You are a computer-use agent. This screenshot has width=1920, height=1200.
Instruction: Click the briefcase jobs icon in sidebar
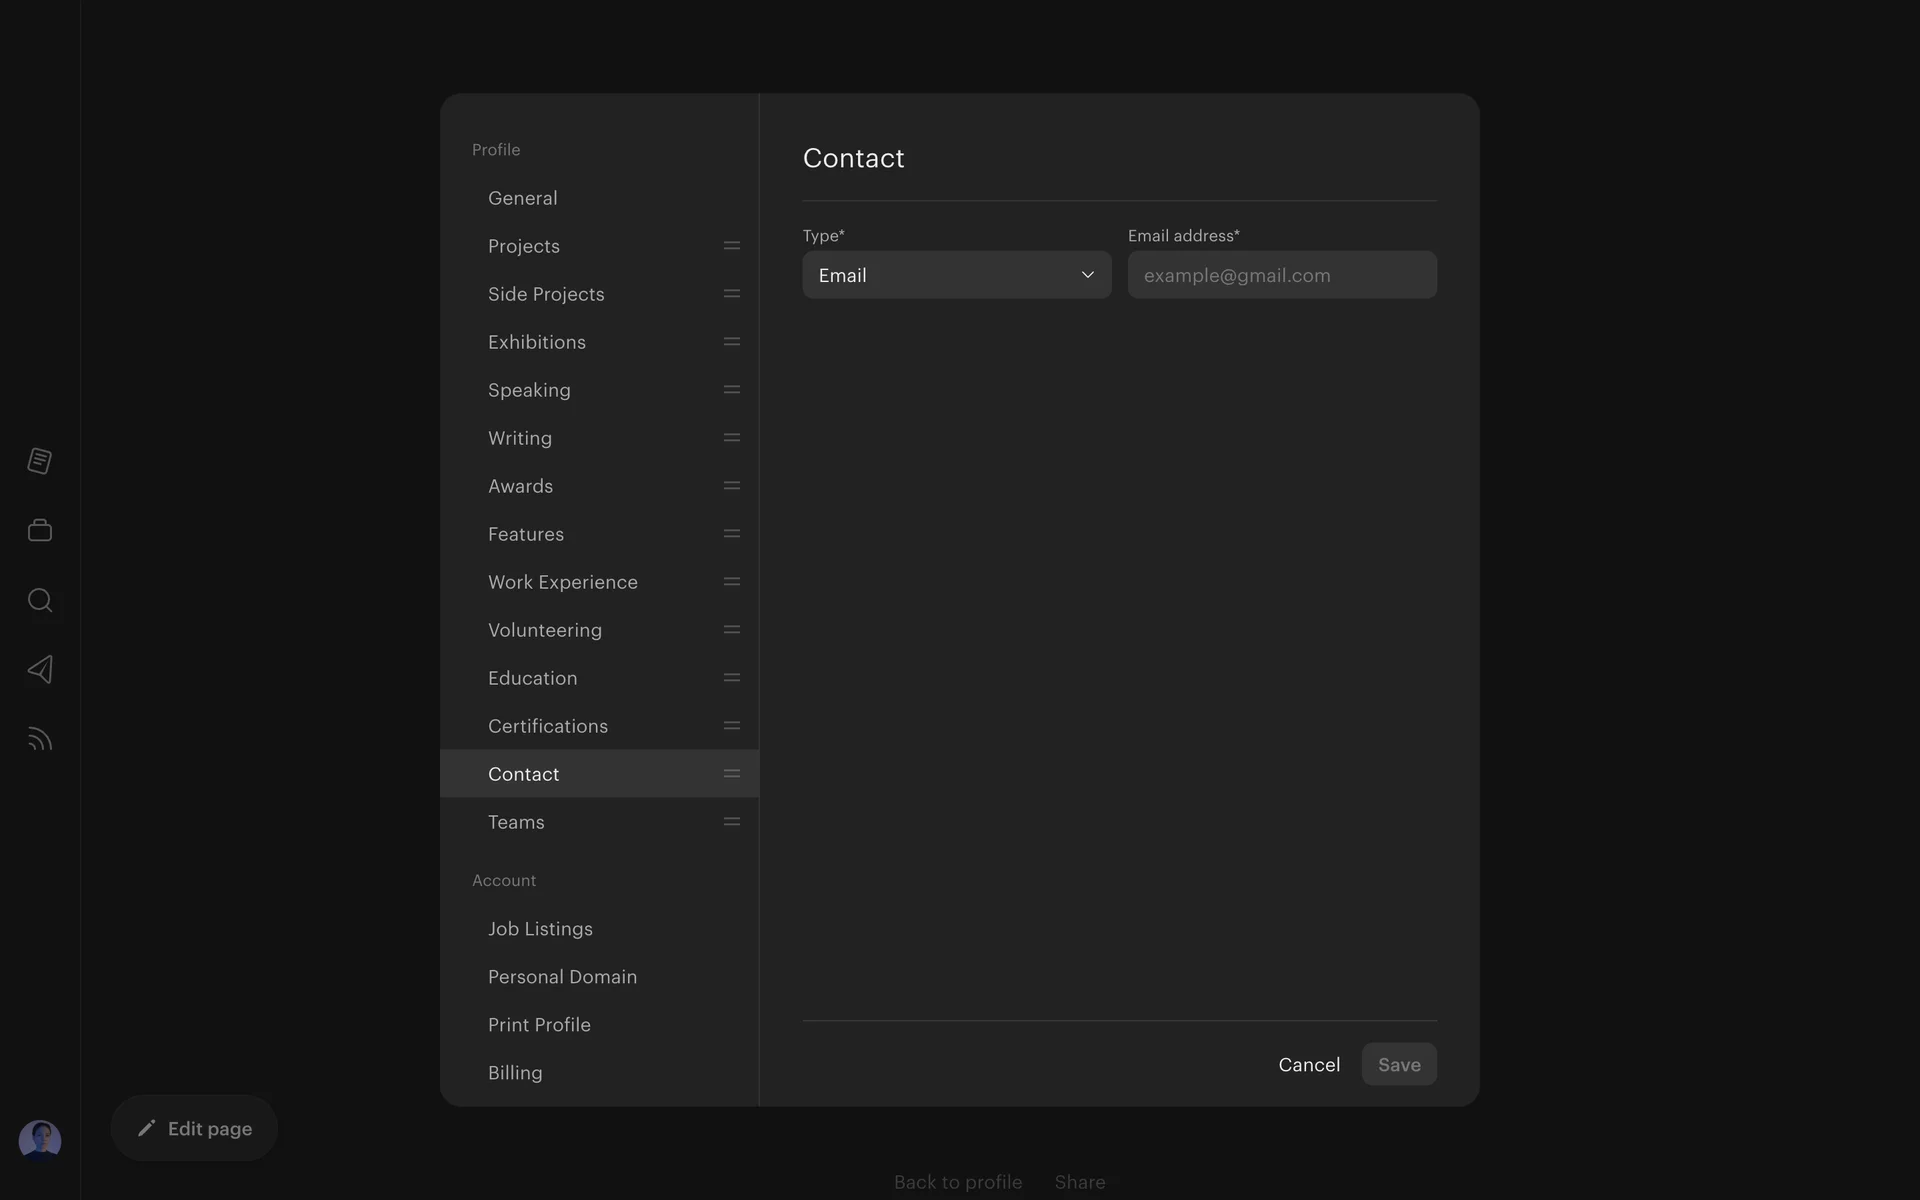tap(40, 530)
